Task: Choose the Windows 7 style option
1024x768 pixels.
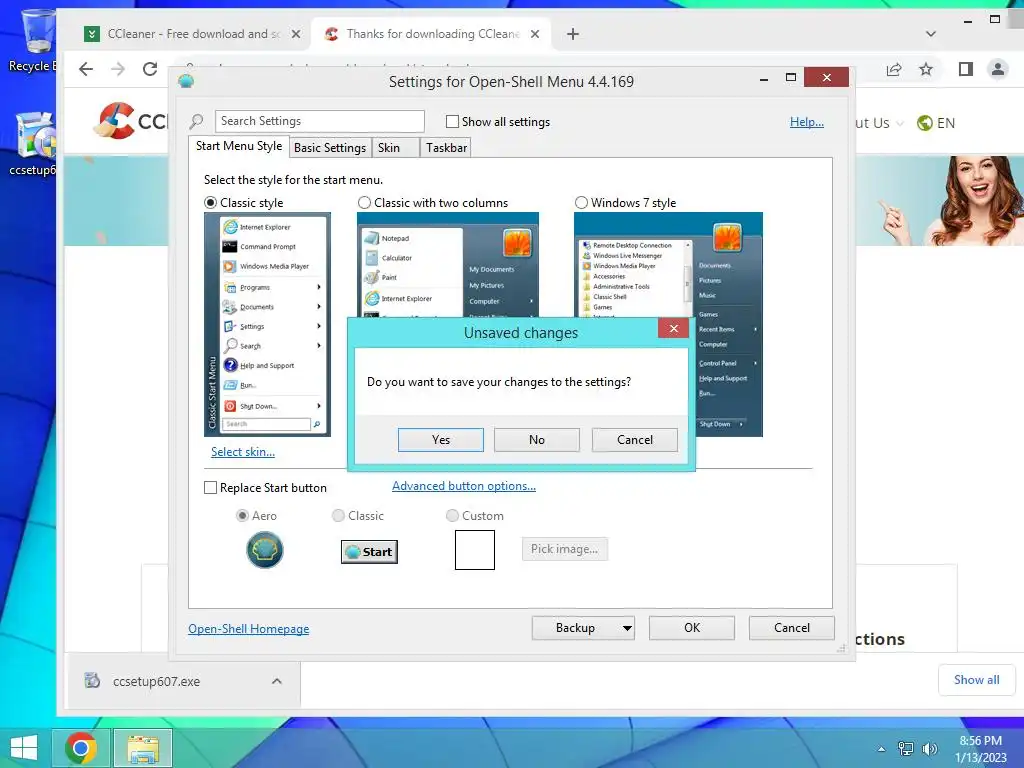Action: pos(581,202)
